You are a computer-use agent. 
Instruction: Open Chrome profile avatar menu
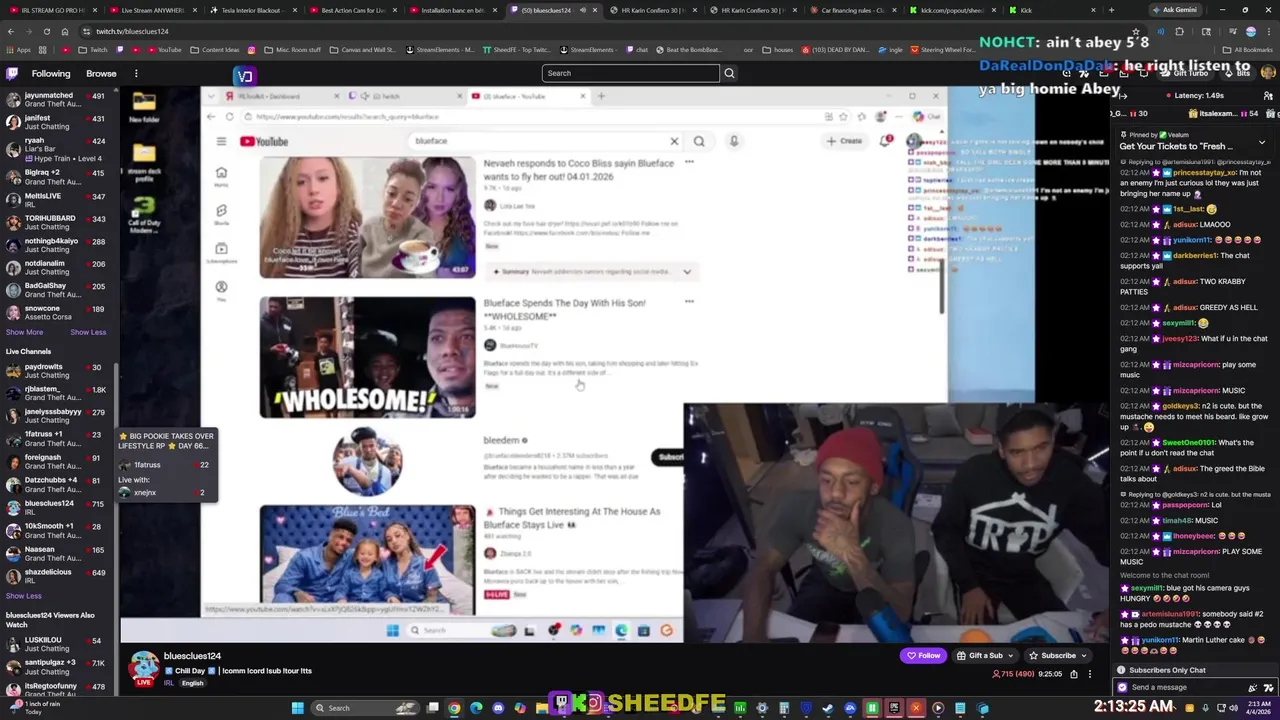[x=1250, y=31]
